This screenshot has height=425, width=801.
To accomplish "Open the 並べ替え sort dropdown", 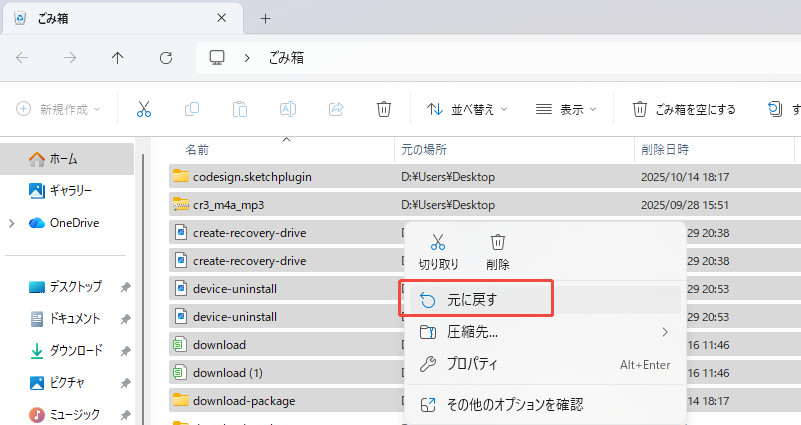I will pos(467,110).
